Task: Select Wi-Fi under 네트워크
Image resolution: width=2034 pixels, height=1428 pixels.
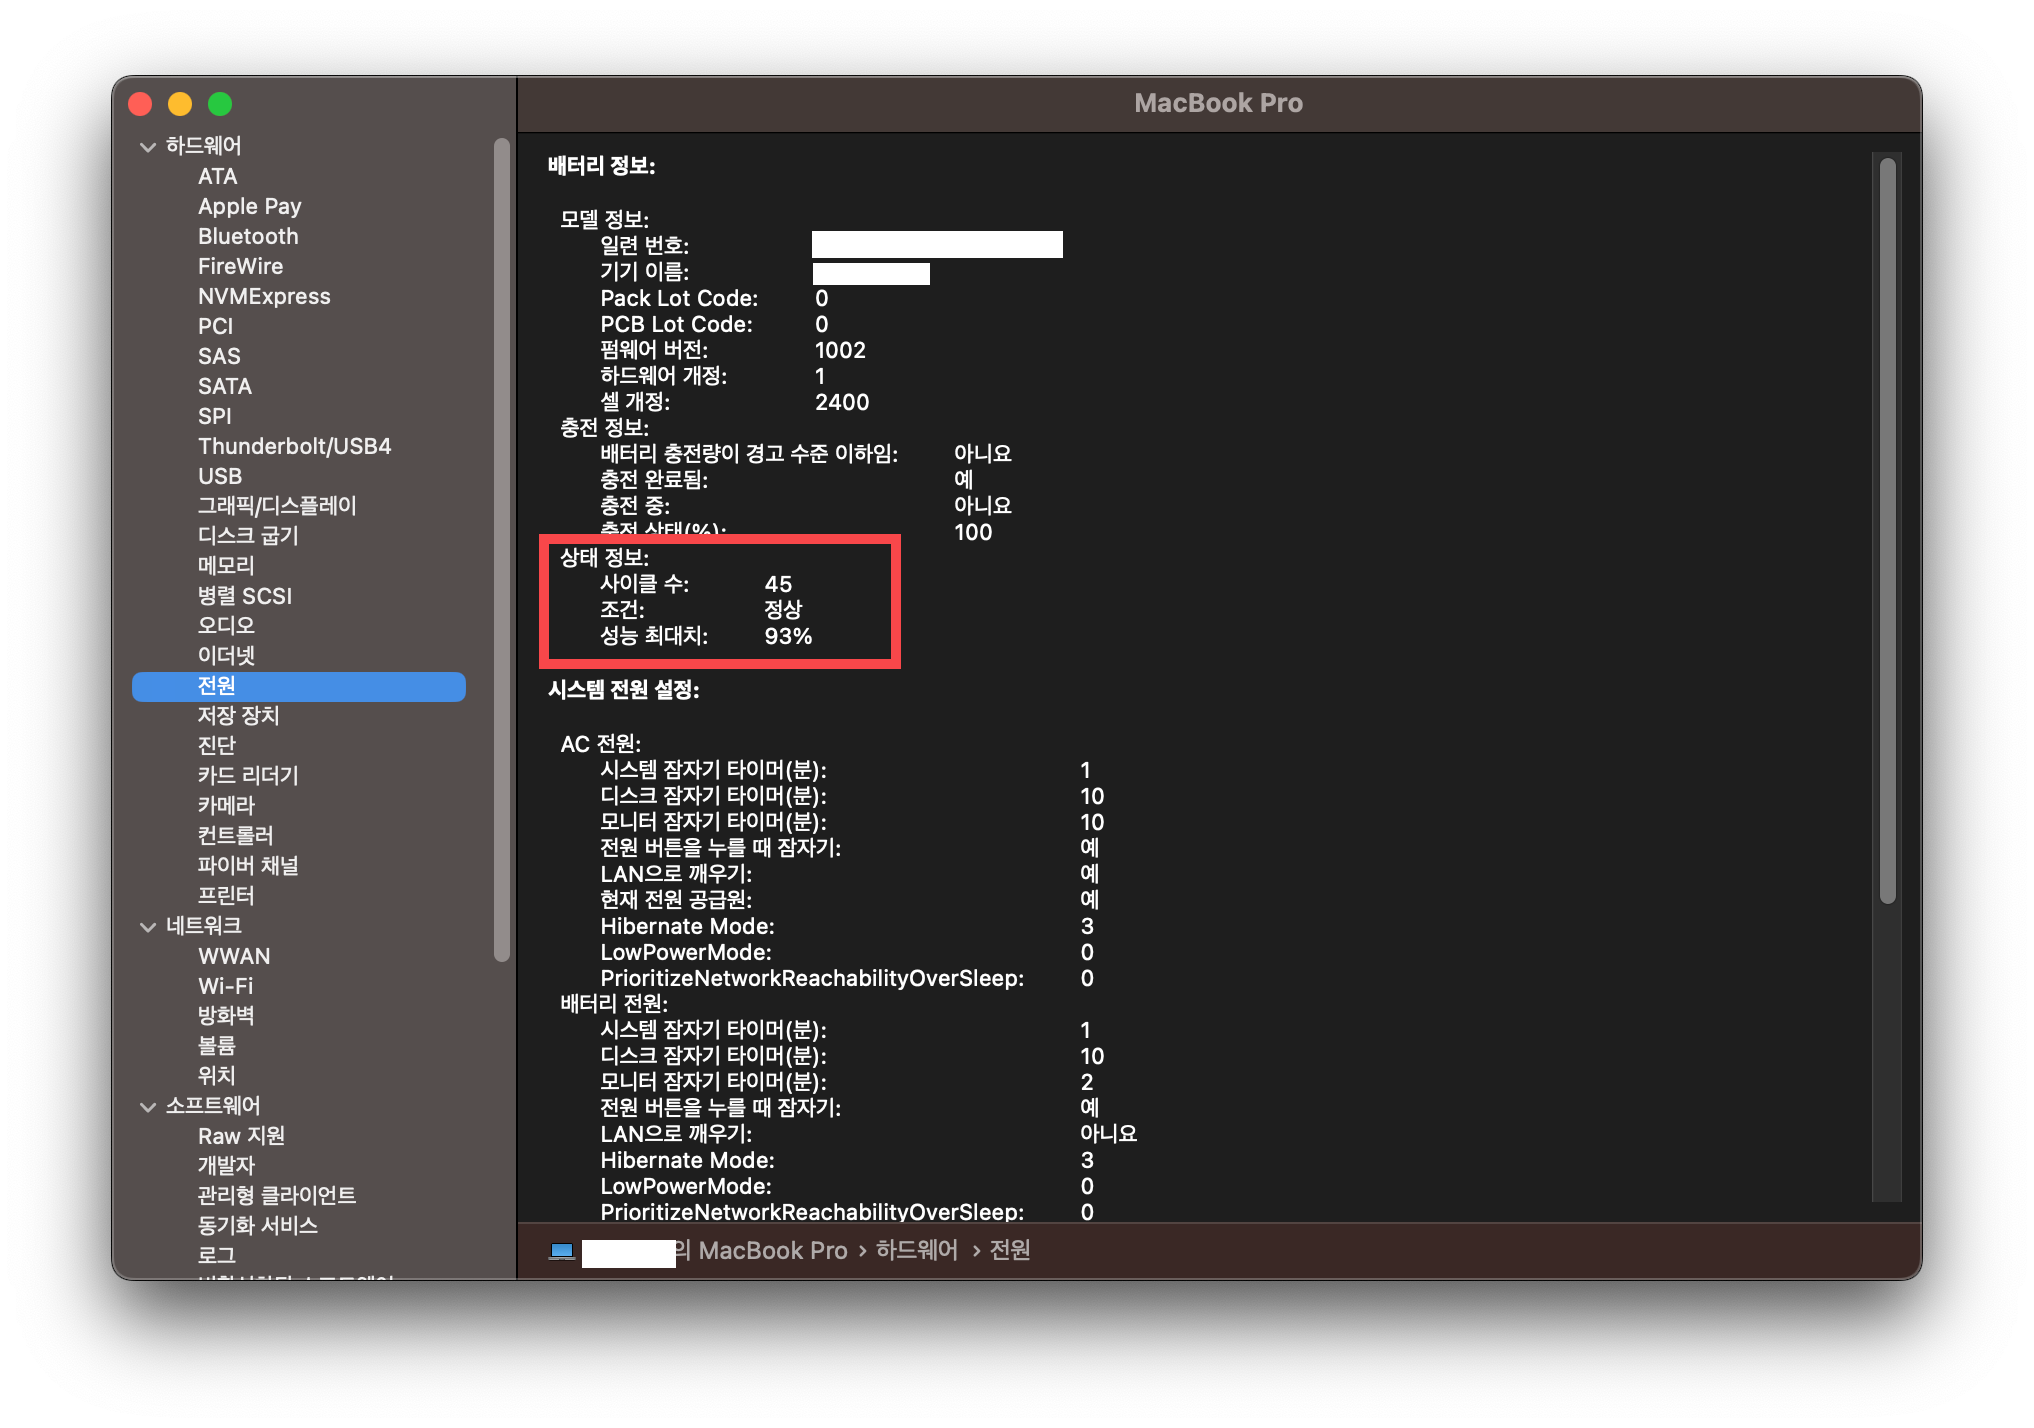Action: coord(225,986)
